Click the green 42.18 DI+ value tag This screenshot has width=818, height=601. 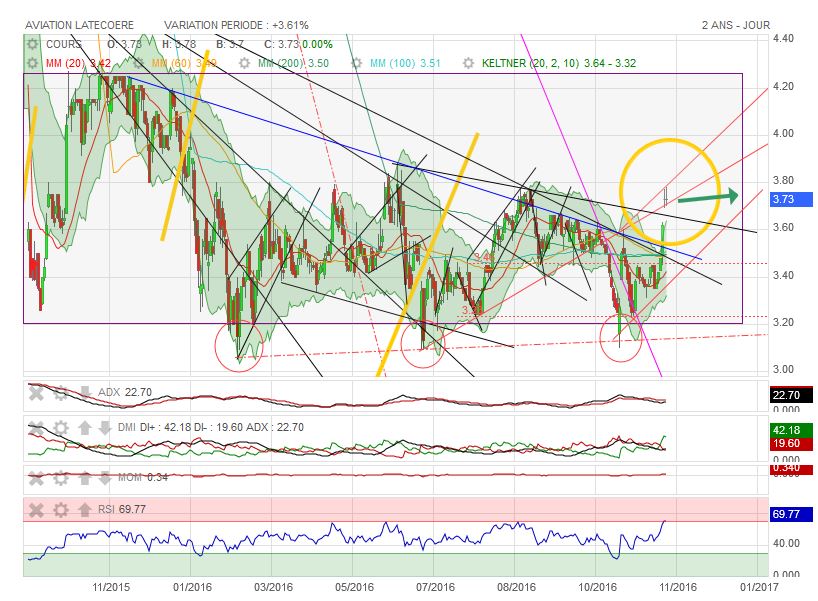coord(791,430)
